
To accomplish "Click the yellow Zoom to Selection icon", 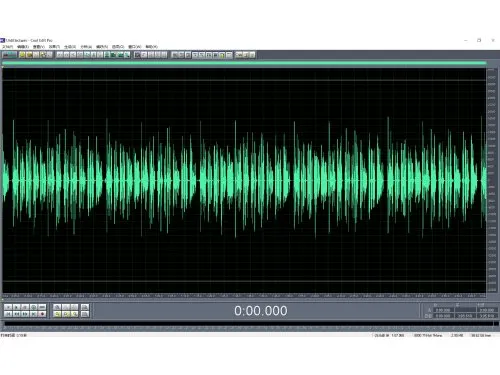I will click(x=57, y=314).
